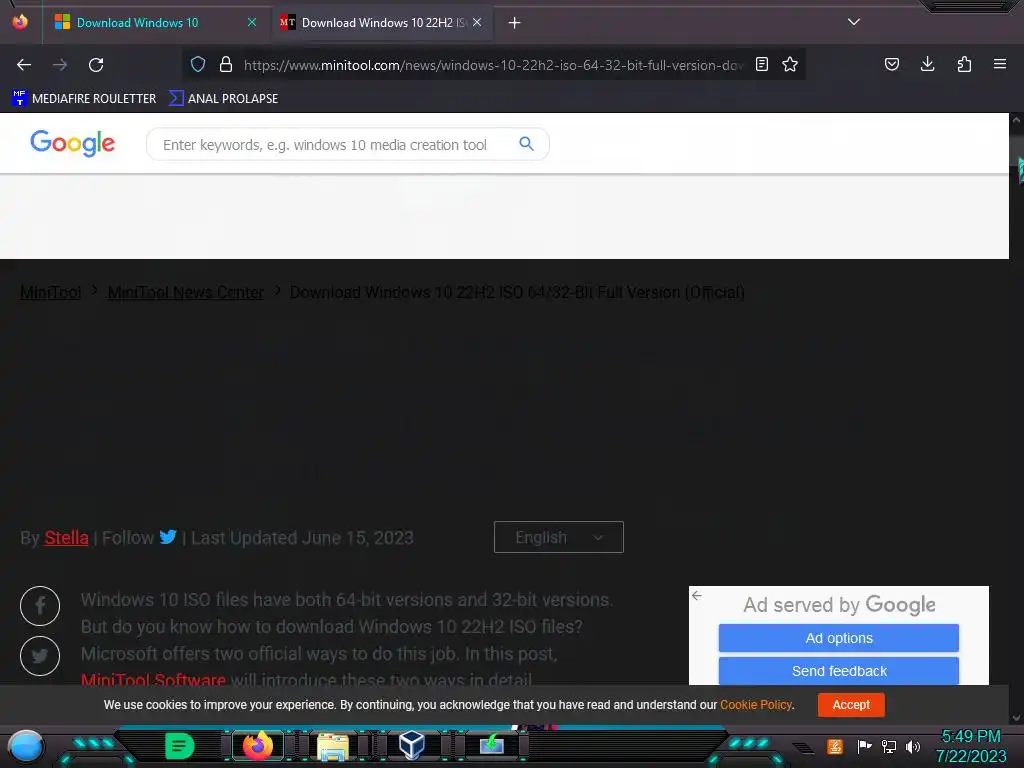The height and width of the screenshot is (768, 1024).
Task: Save page to Pocket
Action: point(891,64)
